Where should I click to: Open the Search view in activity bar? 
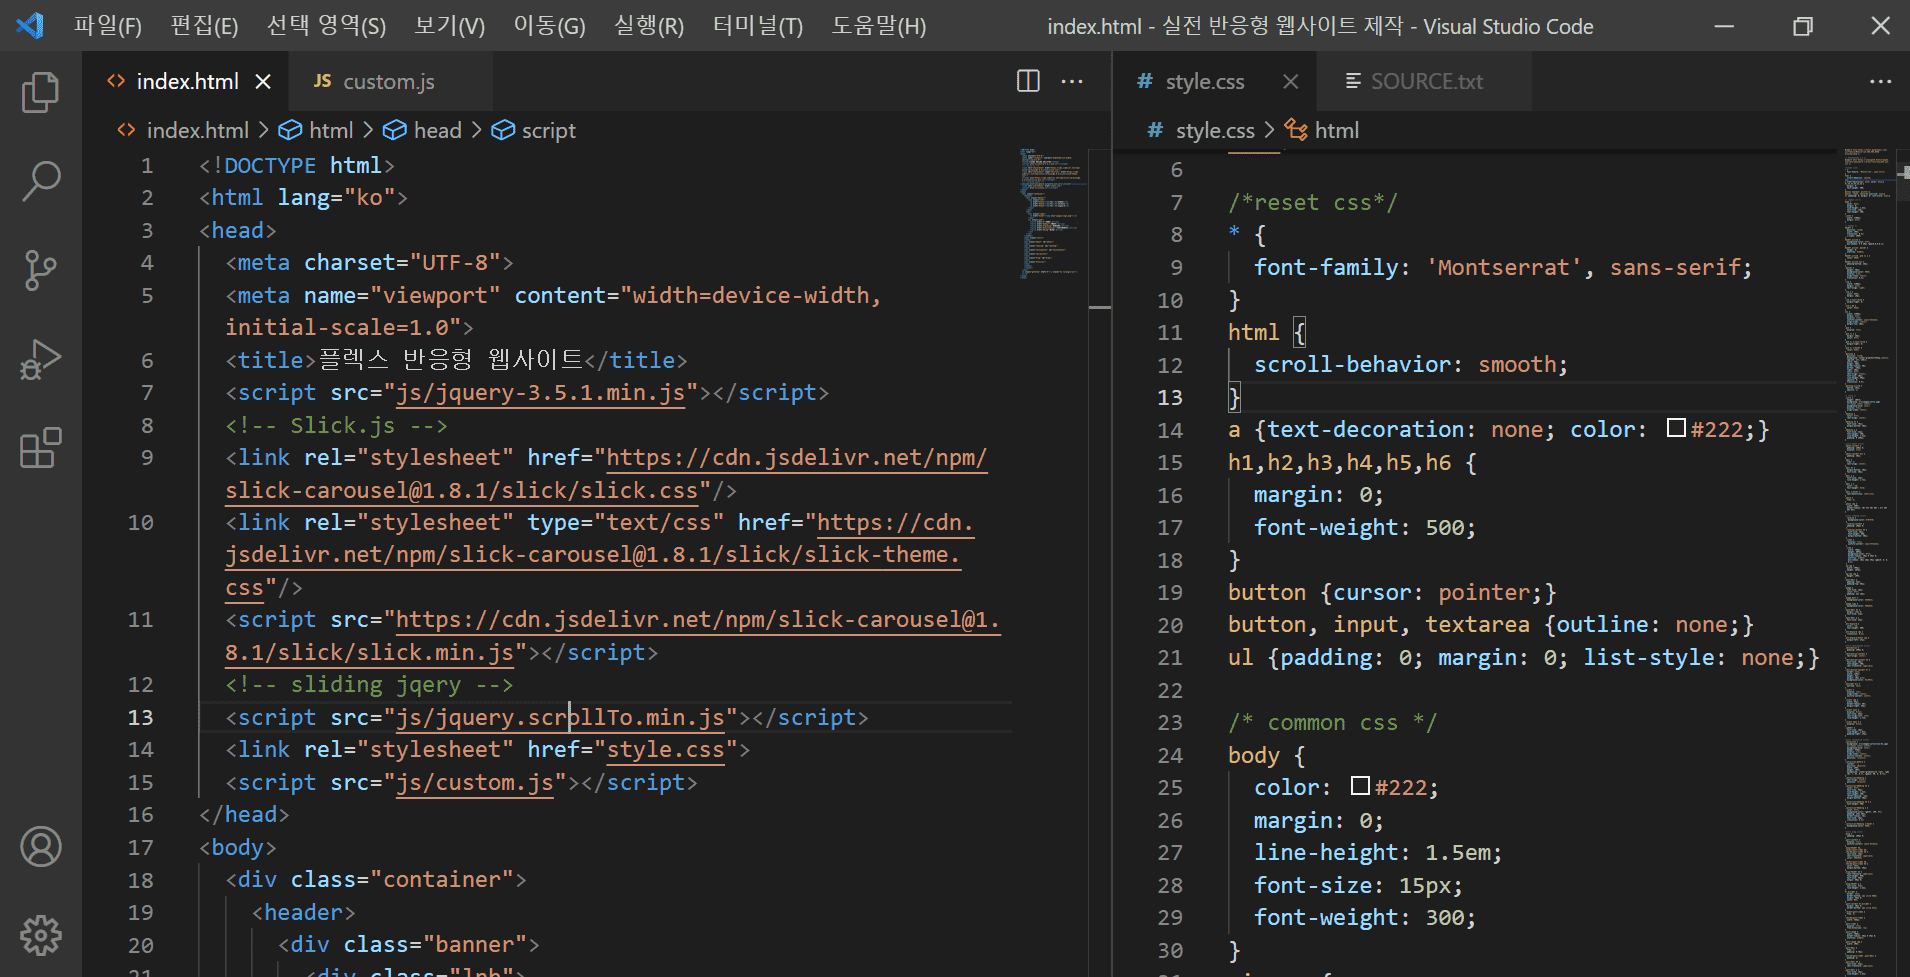[40, 181]
